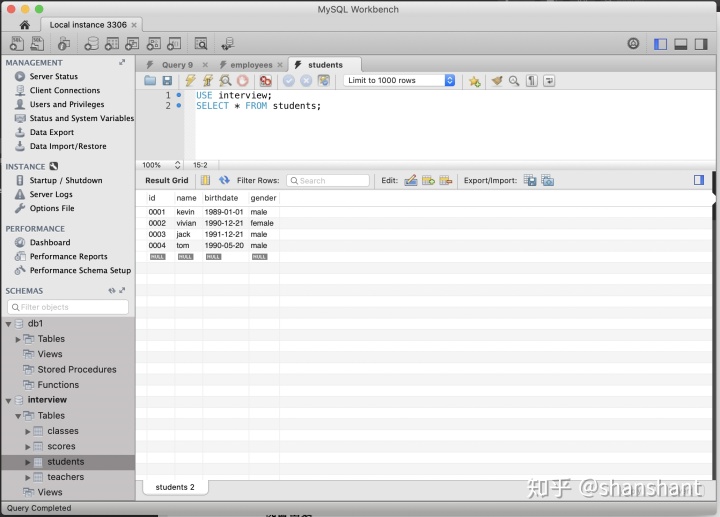The height and width of the screenshot is (517, 720).
Task: Execute the query with lightning icon
Action: click(x=190, y=81)
